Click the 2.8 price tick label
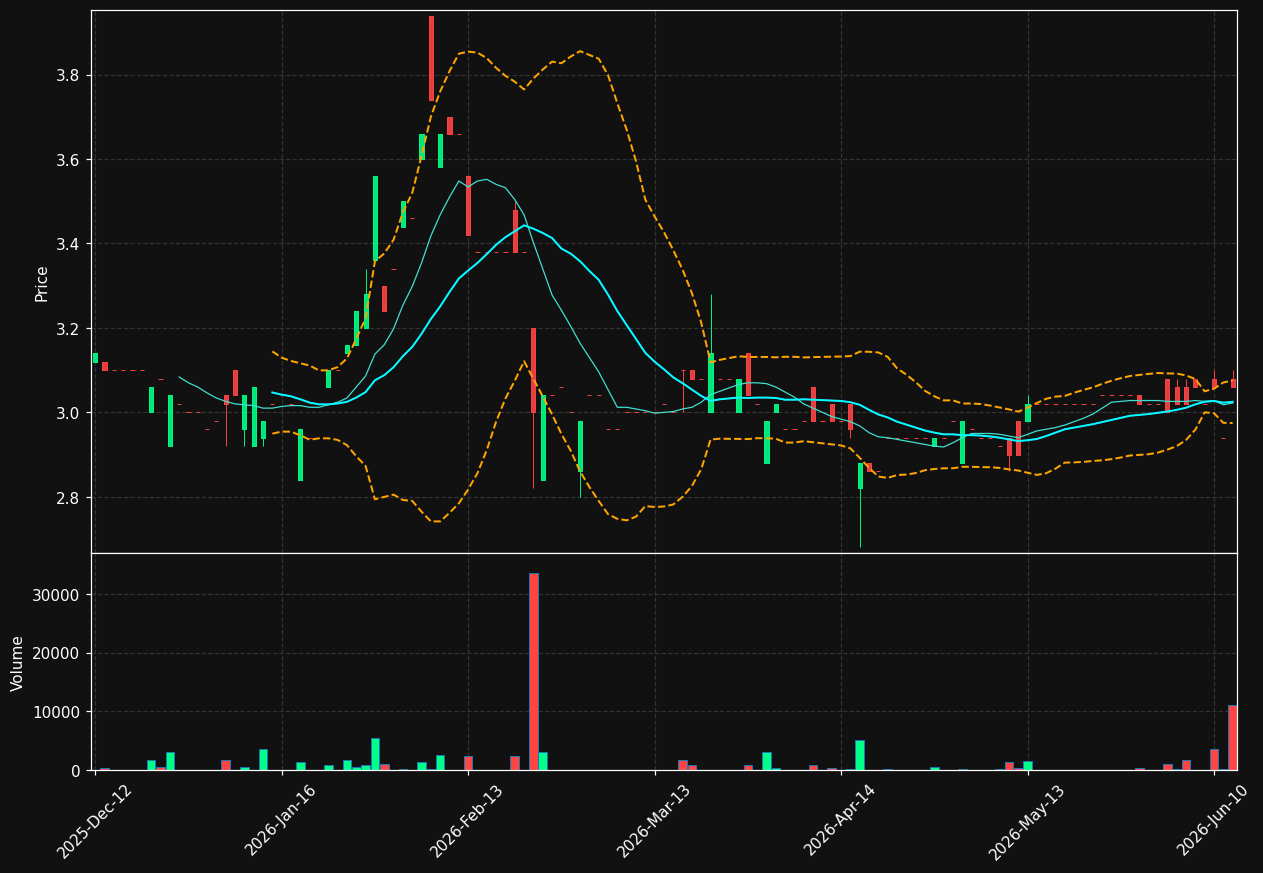This screenshot has width=1263, height=873. coord(68,498)
